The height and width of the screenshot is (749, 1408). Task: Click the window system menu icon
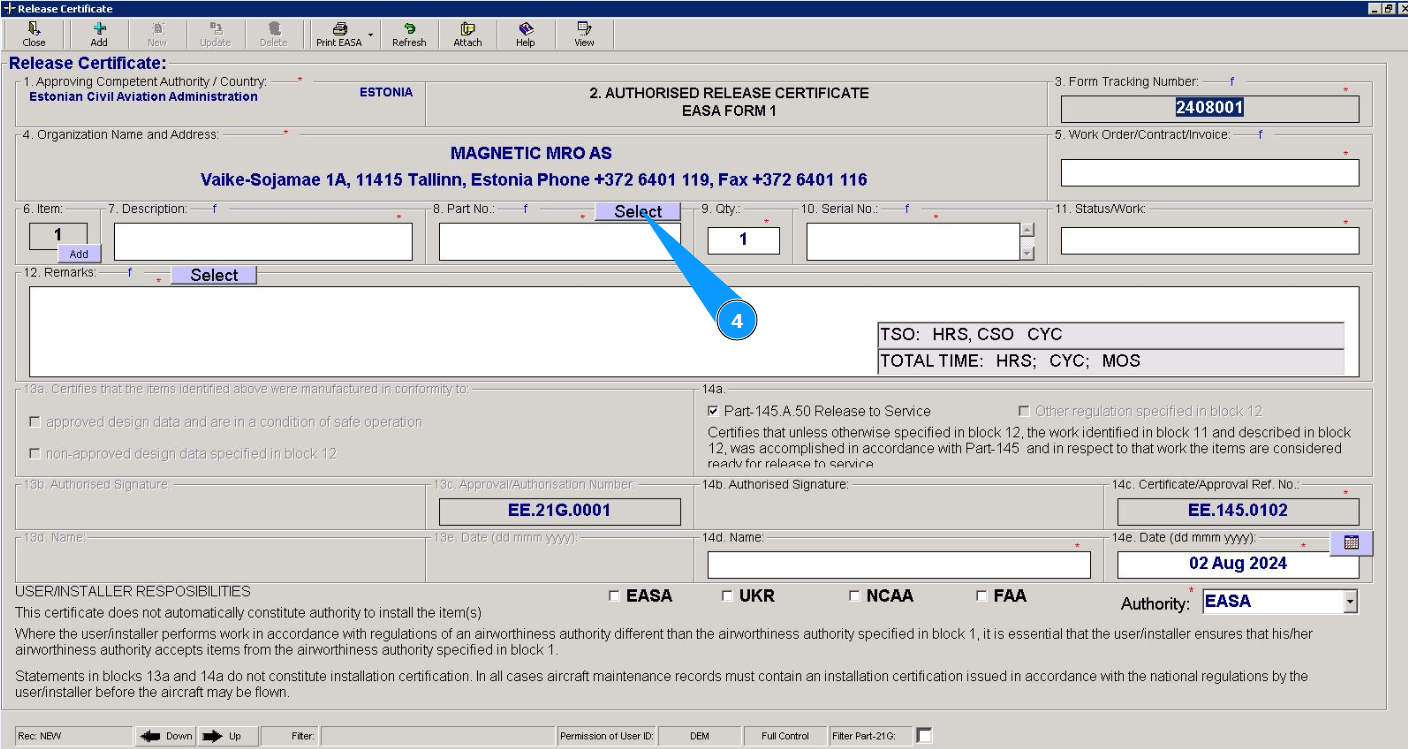click(9, 8)
